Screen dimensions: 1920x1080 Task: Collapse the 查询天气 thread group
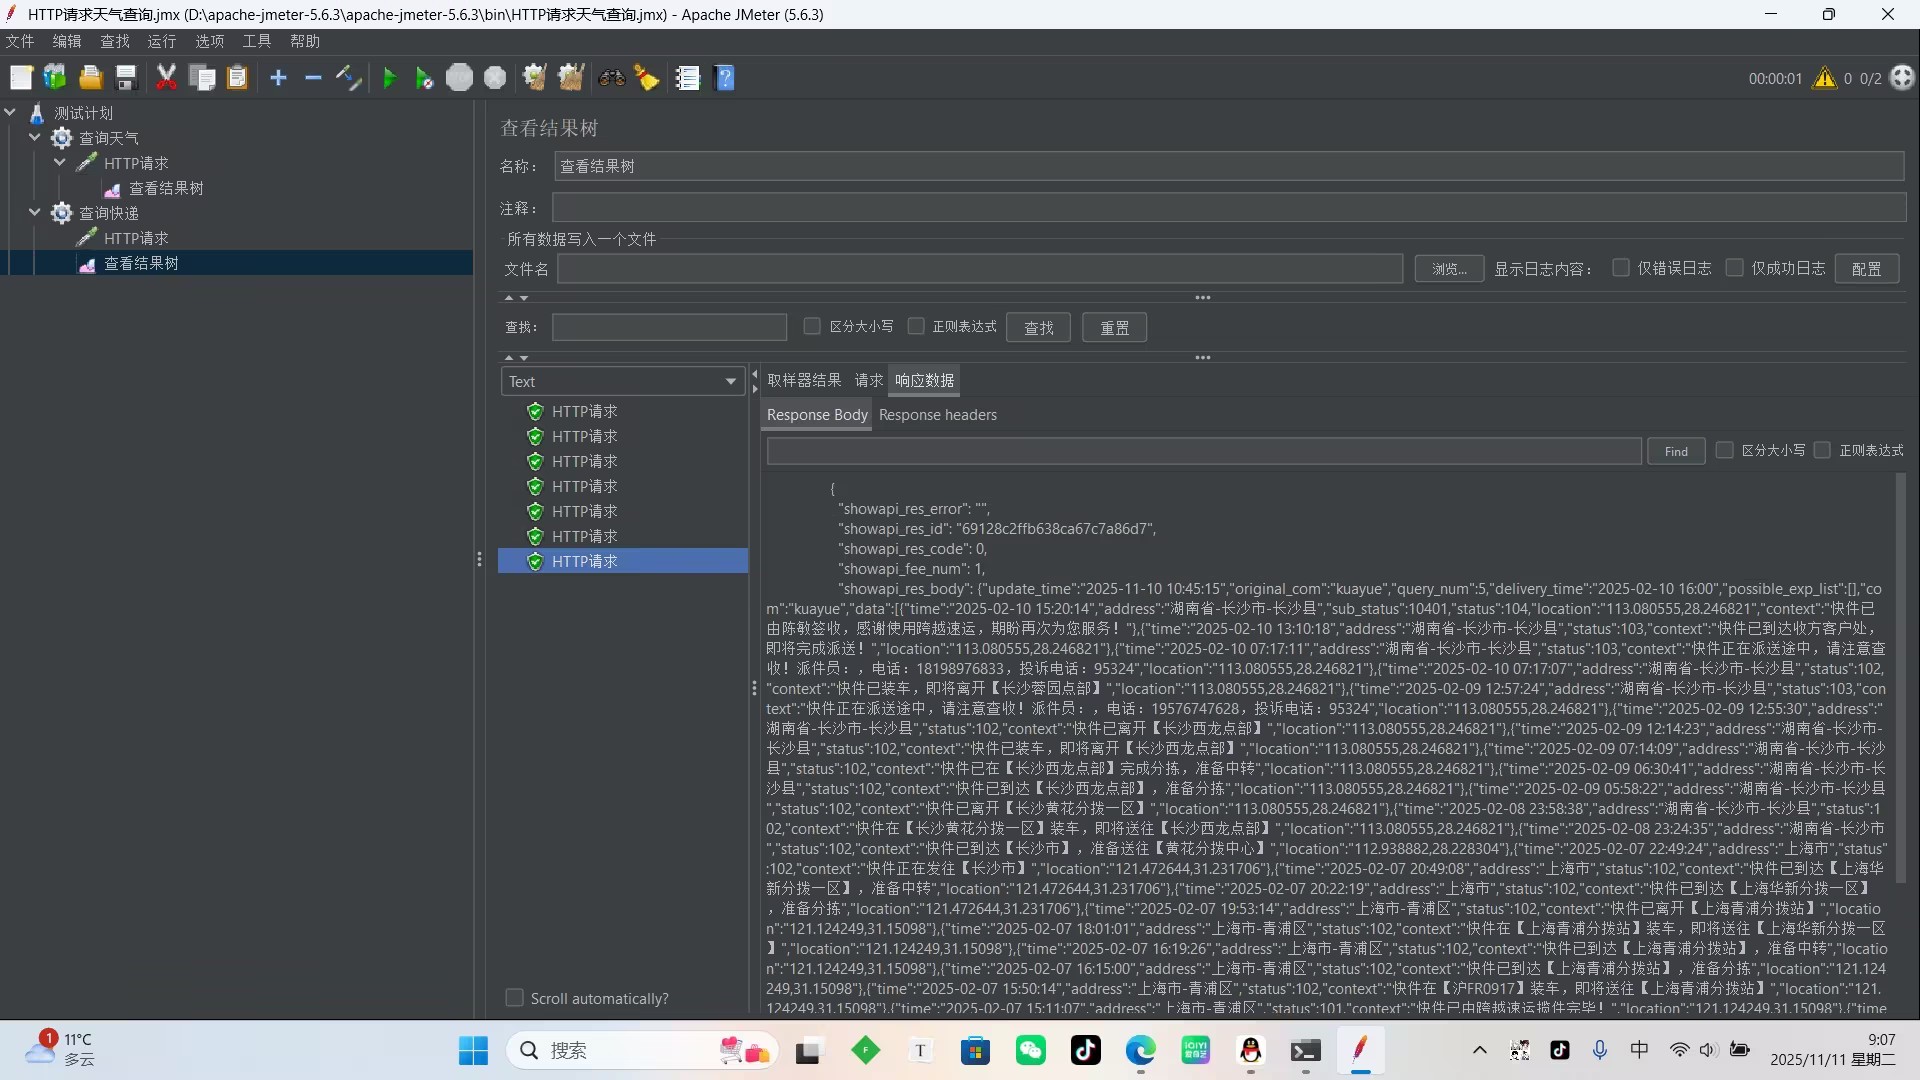tap(35, 138)
